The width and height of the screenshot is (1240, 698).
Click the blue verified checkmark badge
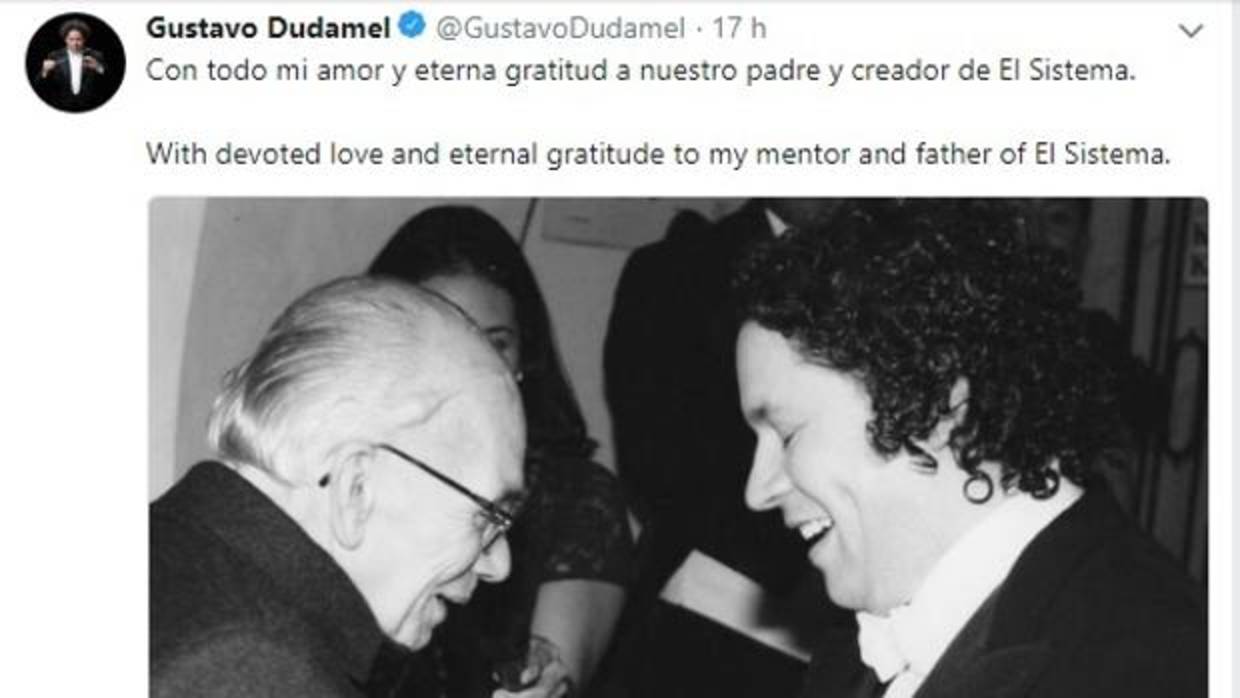(411, 27)
